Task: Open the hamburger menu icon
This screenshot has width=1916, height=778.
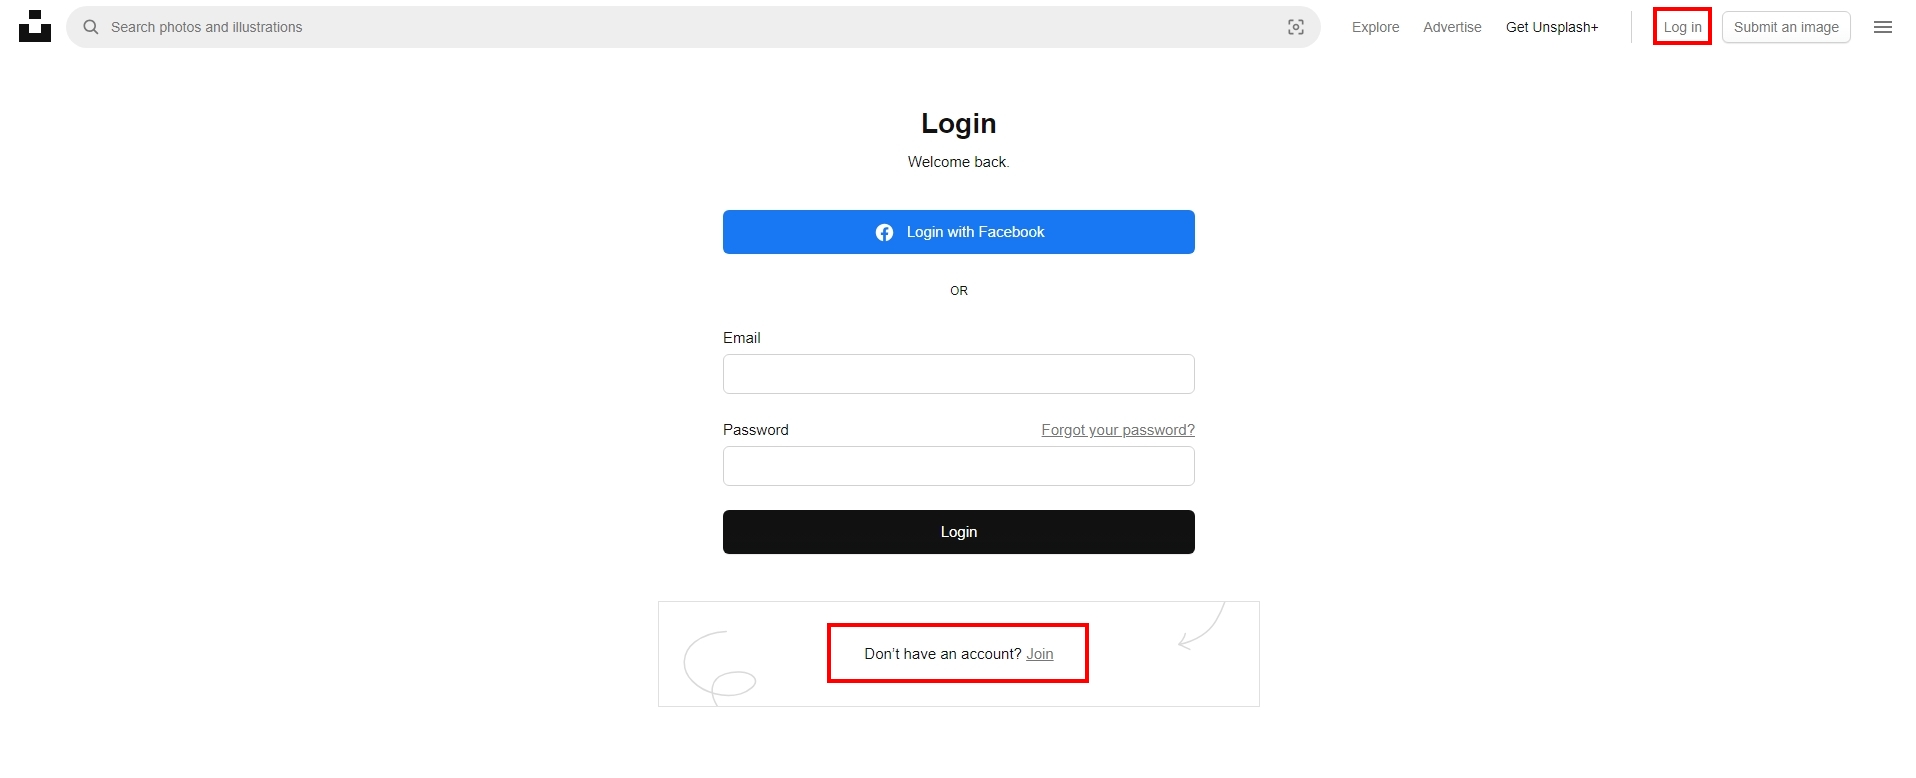Action: click(1882, 27)
